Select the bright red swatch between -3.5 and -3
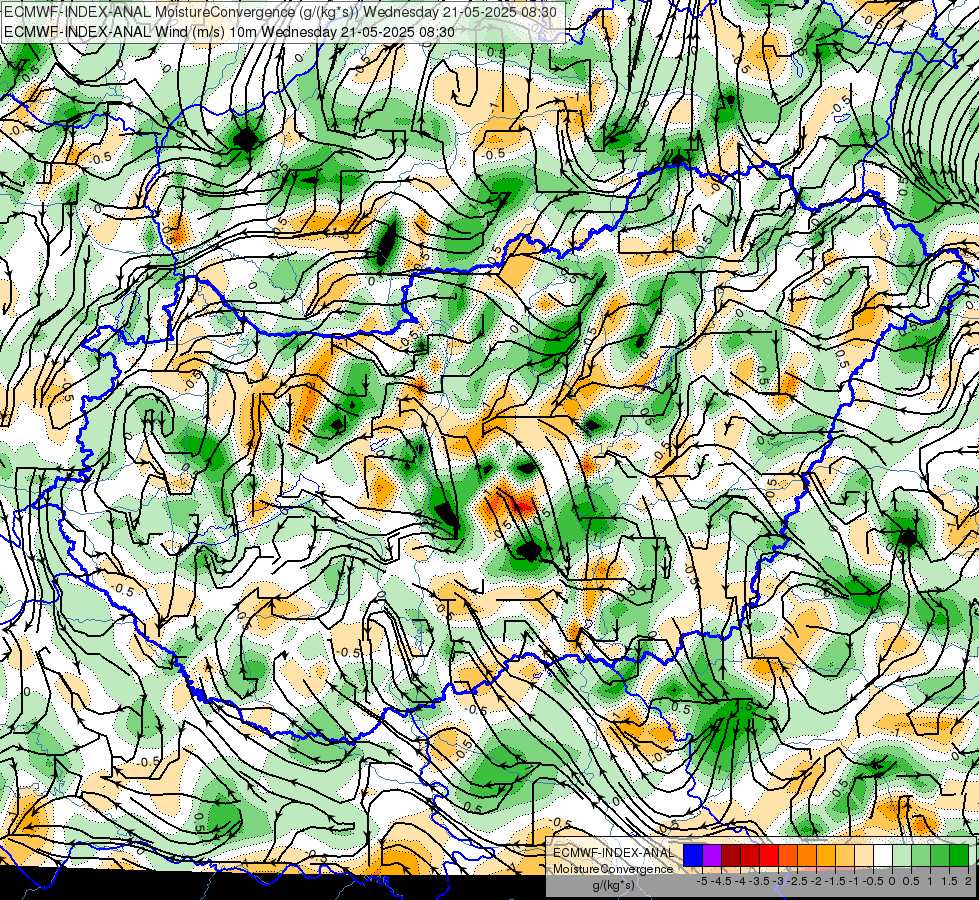This screenshot has width=979, height=900. point(769,856)
